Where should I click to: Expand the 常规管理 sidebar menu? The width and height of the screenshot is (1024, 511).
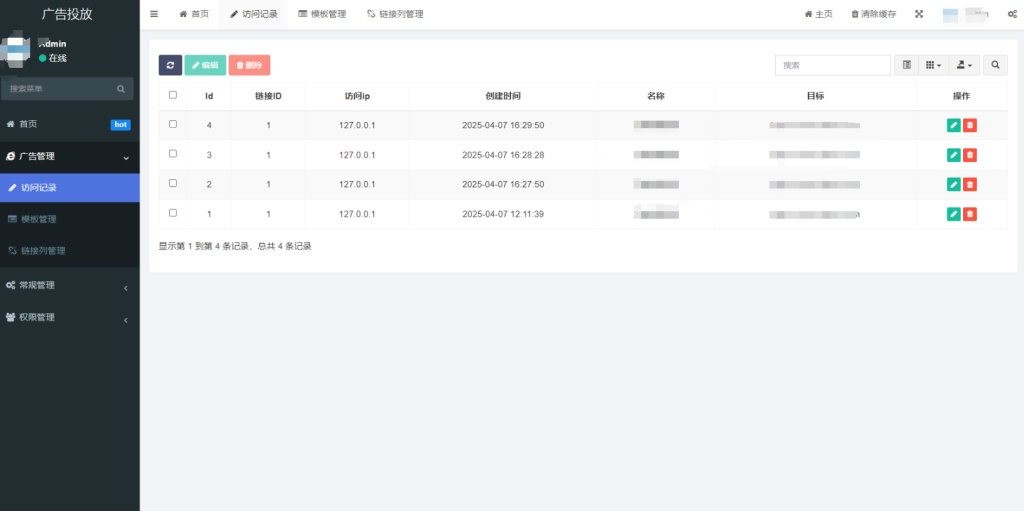(x=69, y=285)
